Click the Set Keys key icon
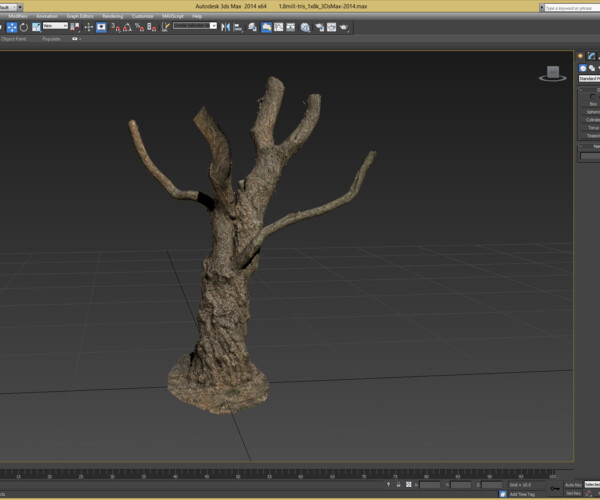600x500 pixels. pyautogui.click(x=555, y=489)
